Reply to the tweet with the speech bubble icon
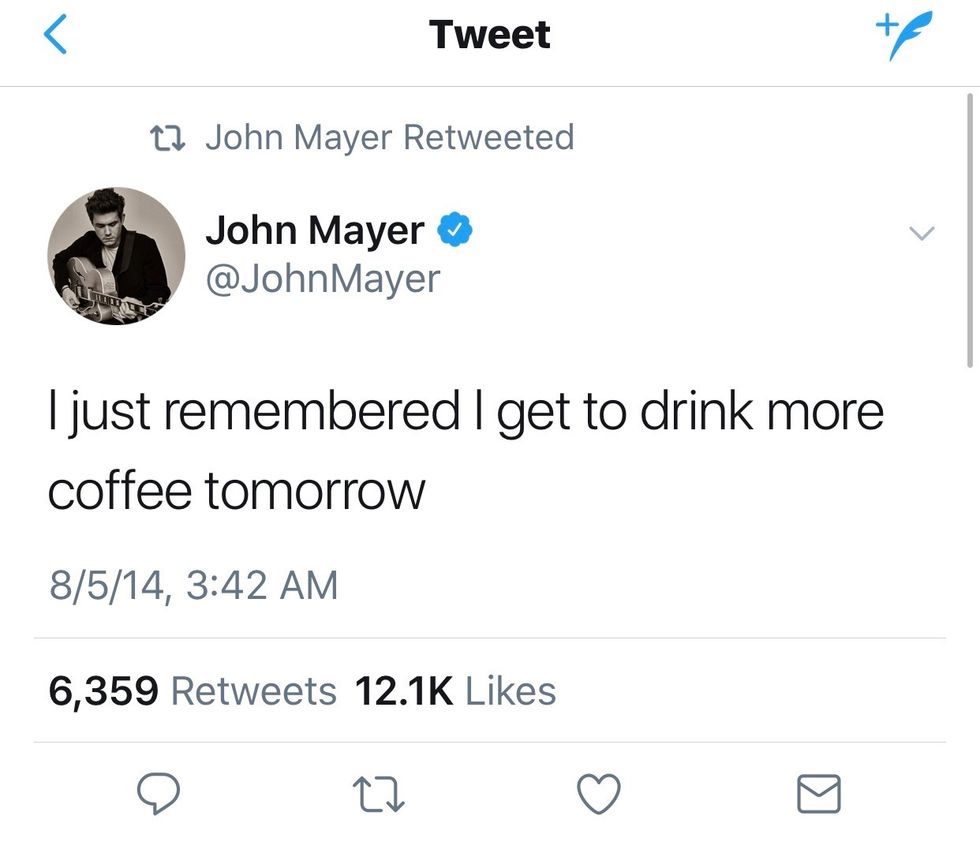The width and height of the screenshot is (980, 846). pos(158,795)
